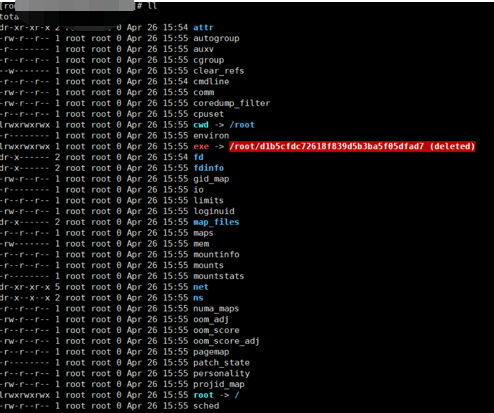
Task: Click the 'mounts' filename
Action: [209, 265]
